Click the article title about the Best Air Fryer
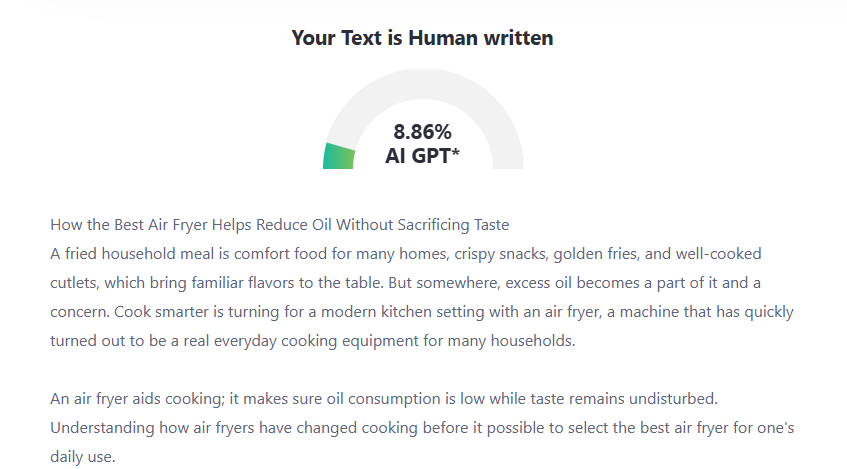The image size is (847, 469). [x=280, y=224]
